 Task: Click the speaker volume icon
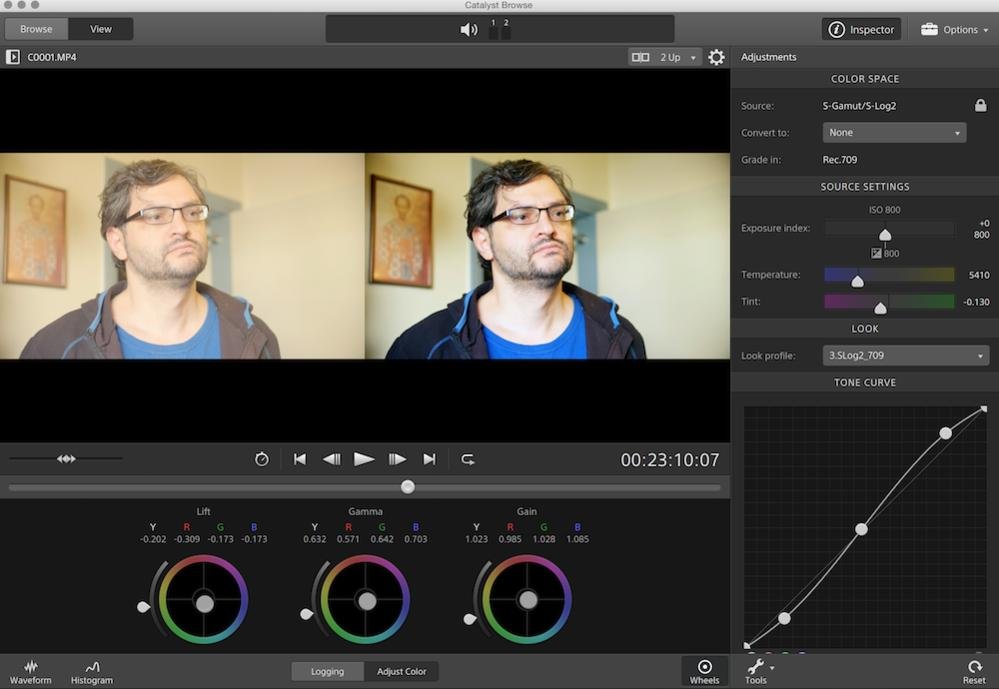466,29
